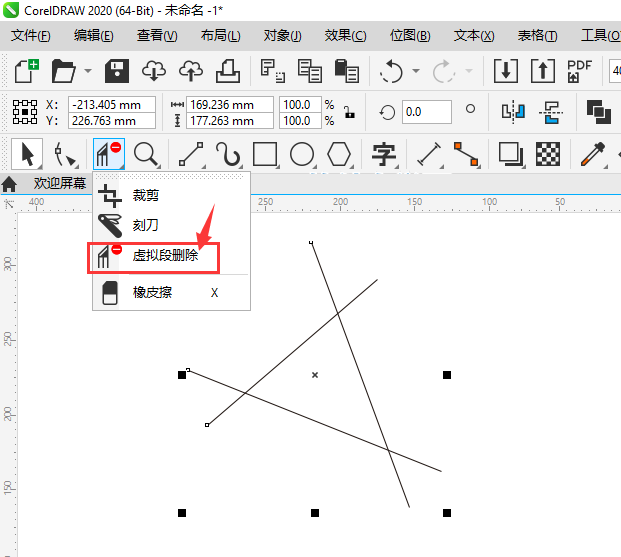Select the Shape tool

pyautogui.click(x=65, y=155)
